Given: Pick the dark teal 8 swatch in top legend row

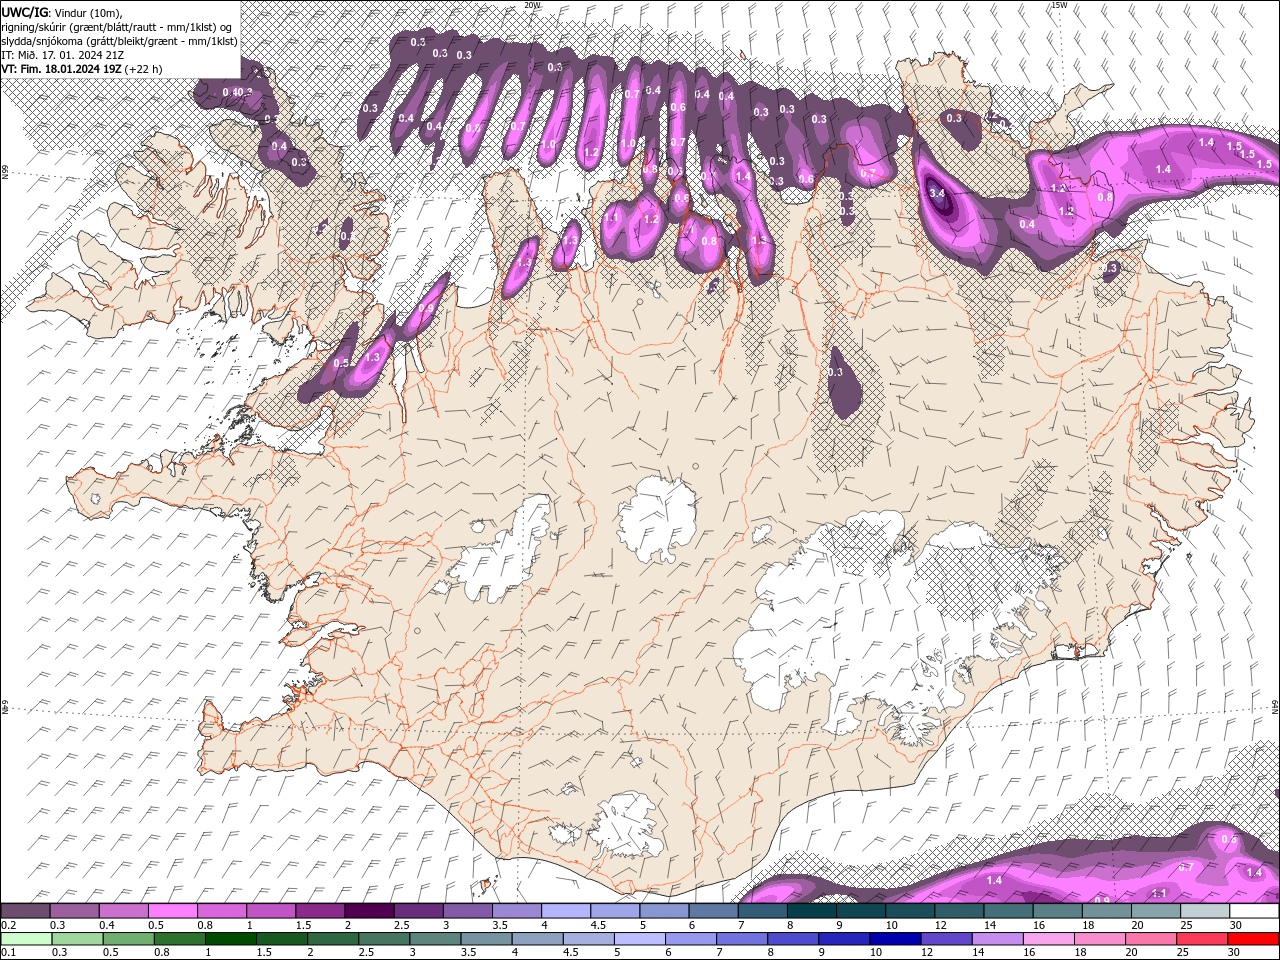Looking at the screenshot, I should 812,911.
